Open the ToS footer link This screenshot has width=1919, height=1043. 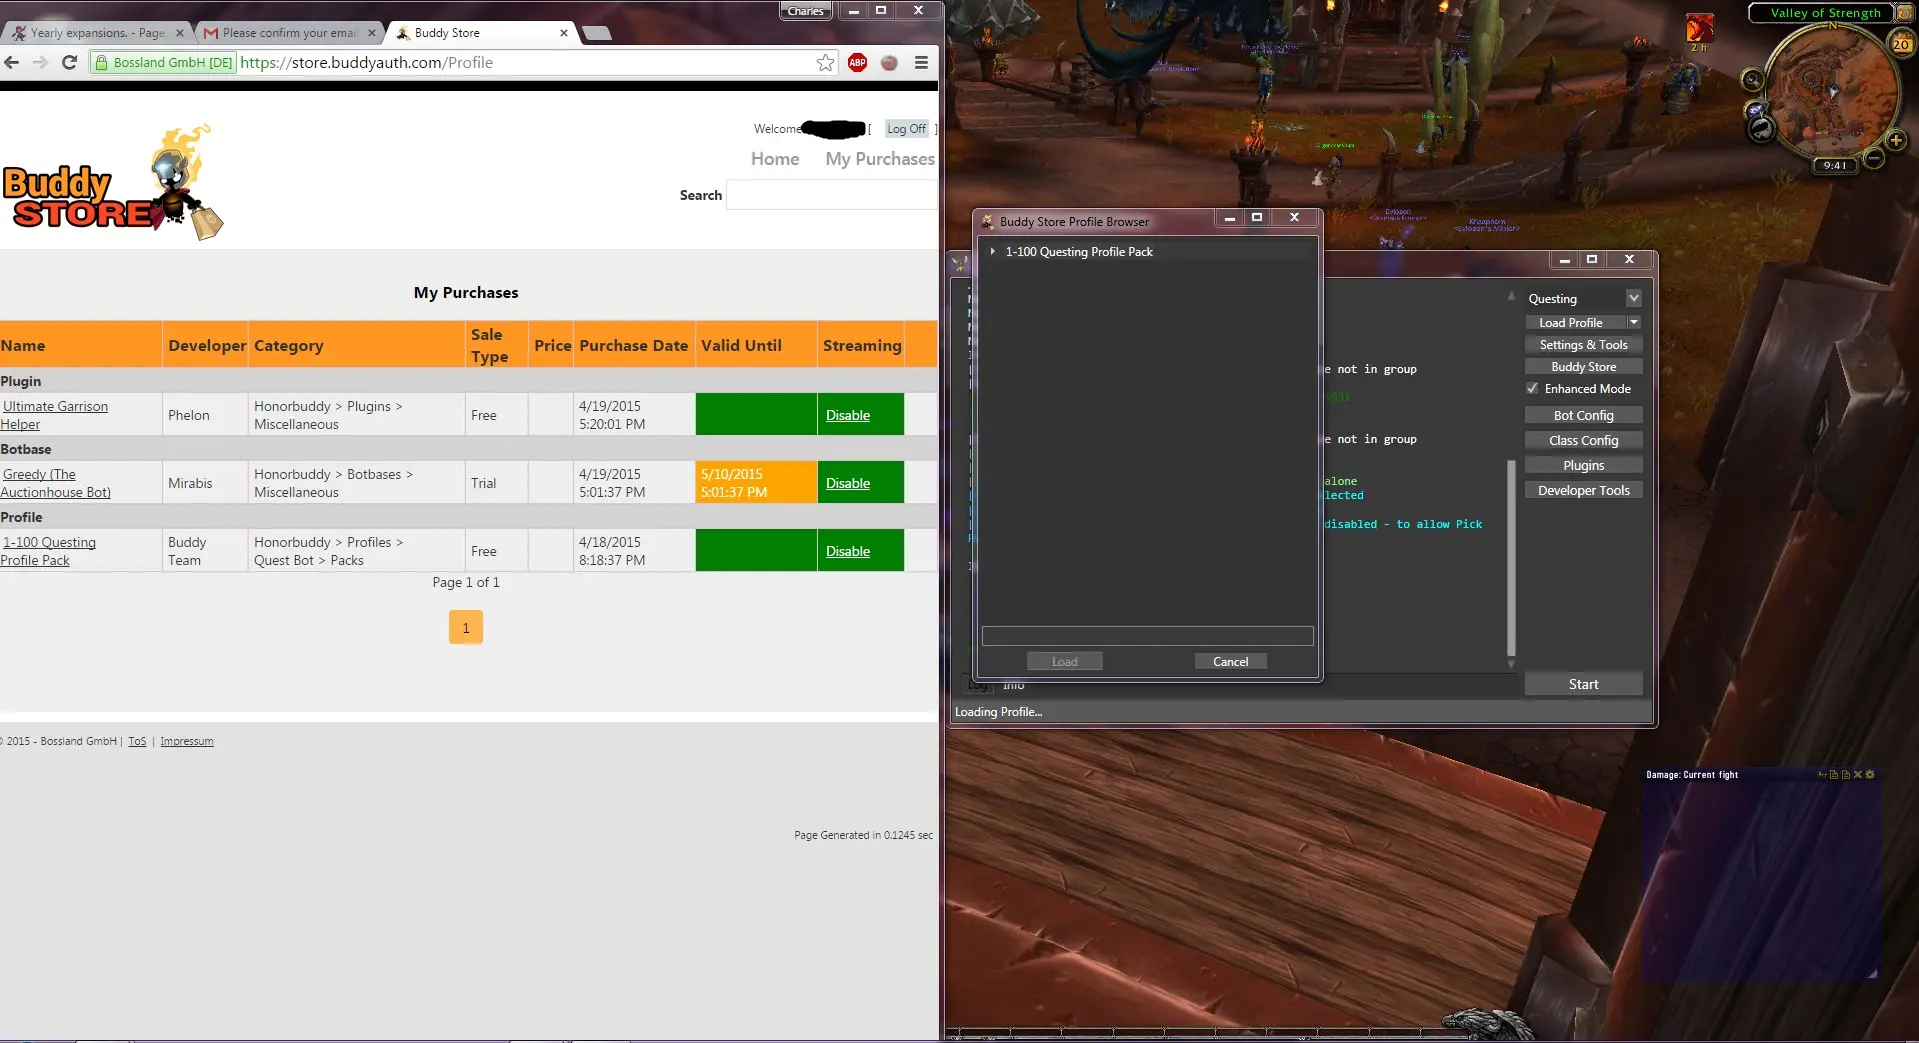click(x=137, y=741)
